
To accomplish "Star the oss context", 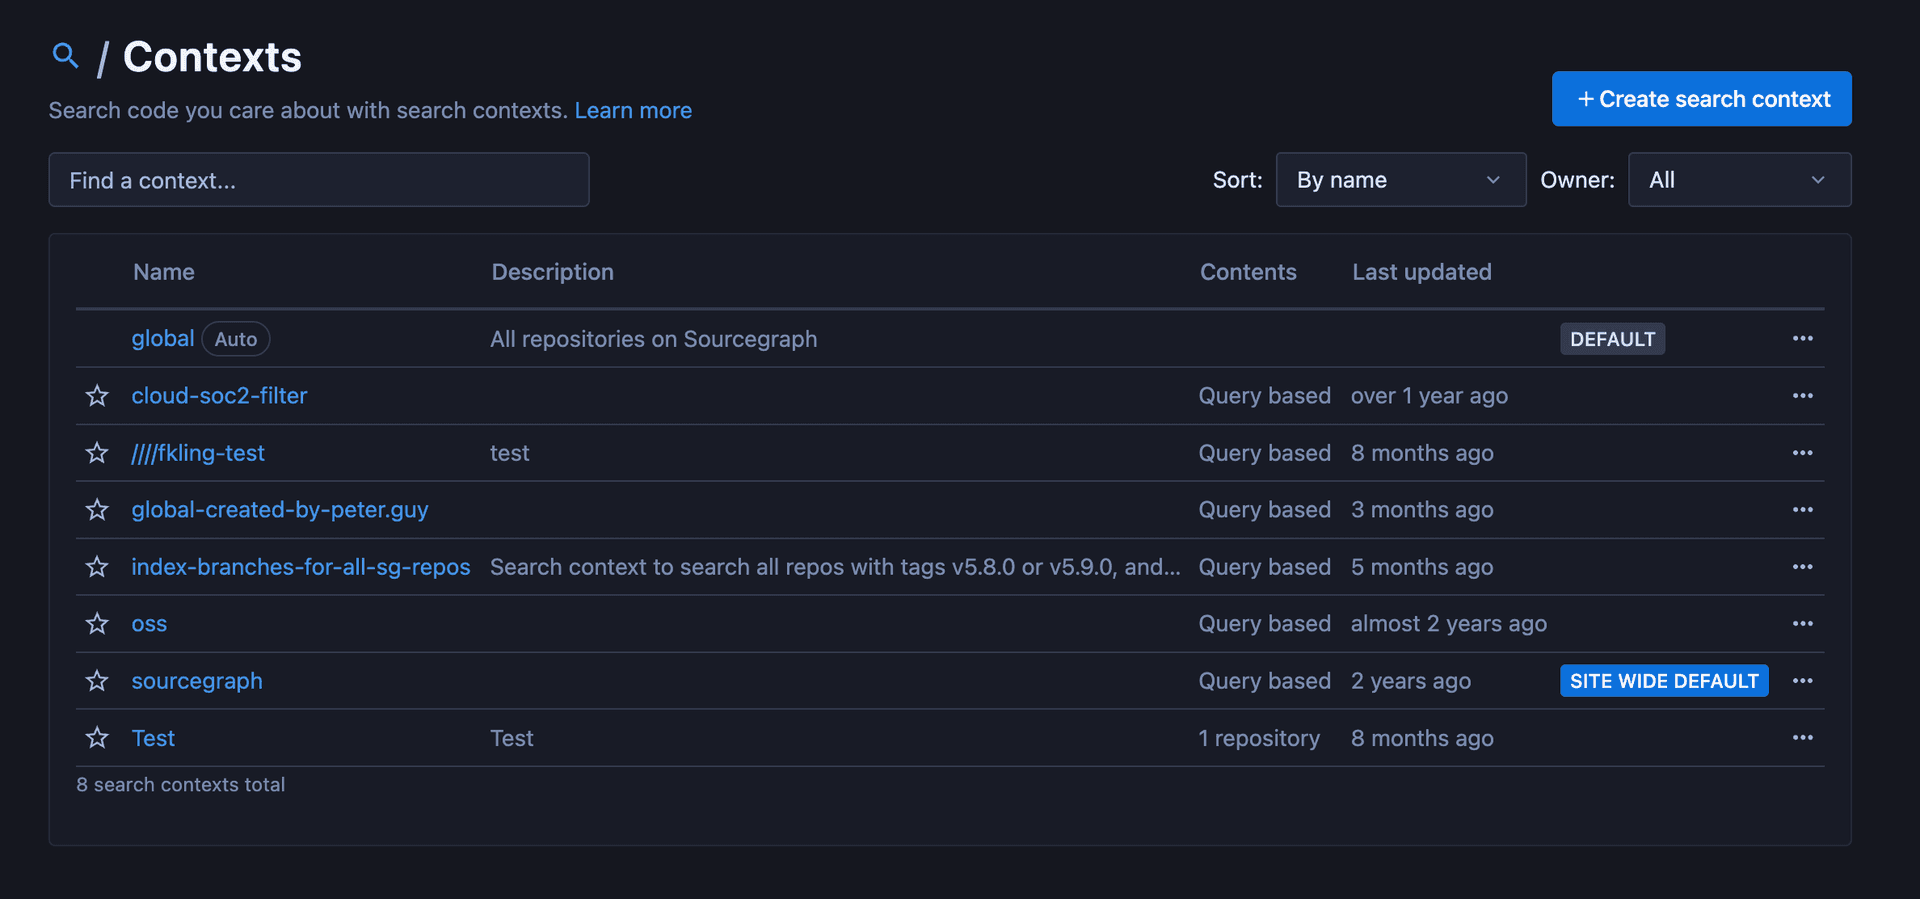I will point(97,624).
